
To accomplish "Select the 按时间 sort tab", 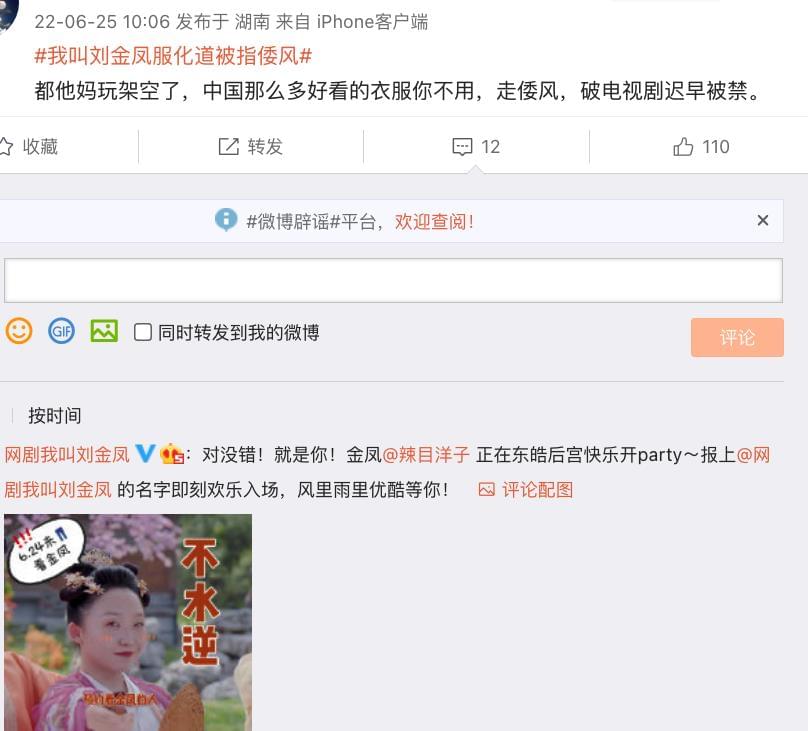I will 55,416.
